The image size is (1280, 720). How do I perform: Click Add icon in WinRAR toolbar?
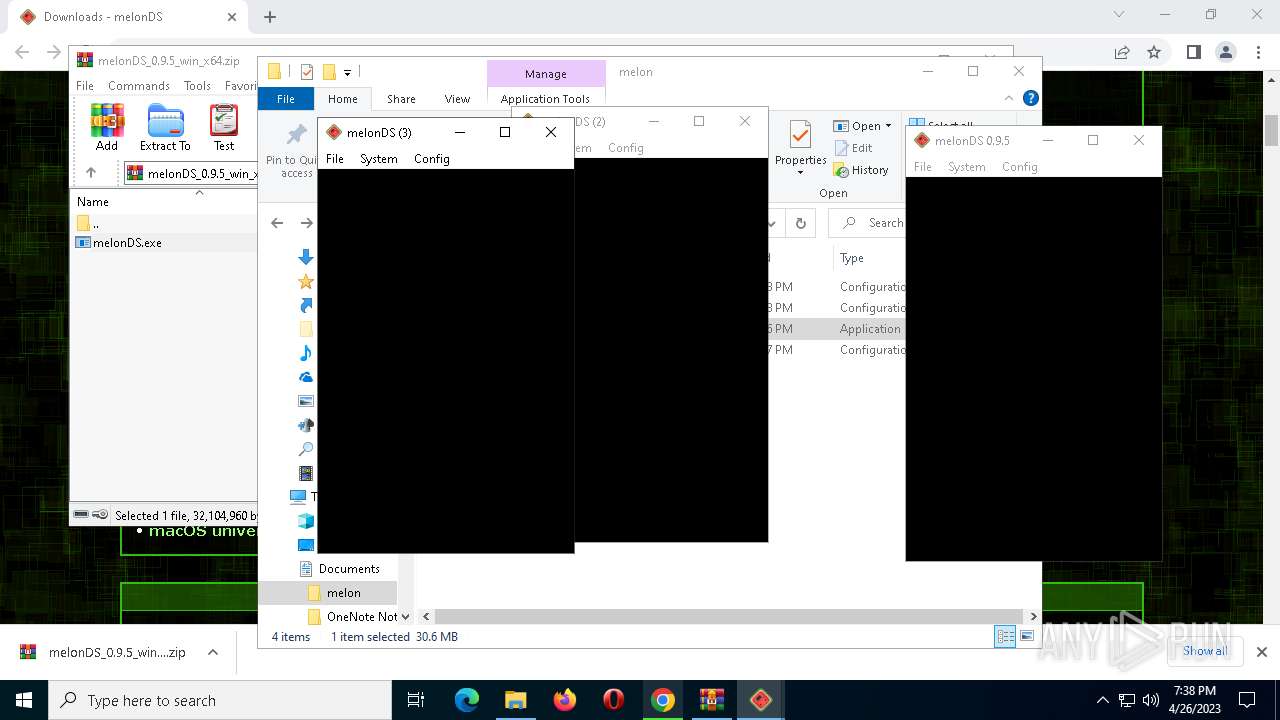(107, 128)
